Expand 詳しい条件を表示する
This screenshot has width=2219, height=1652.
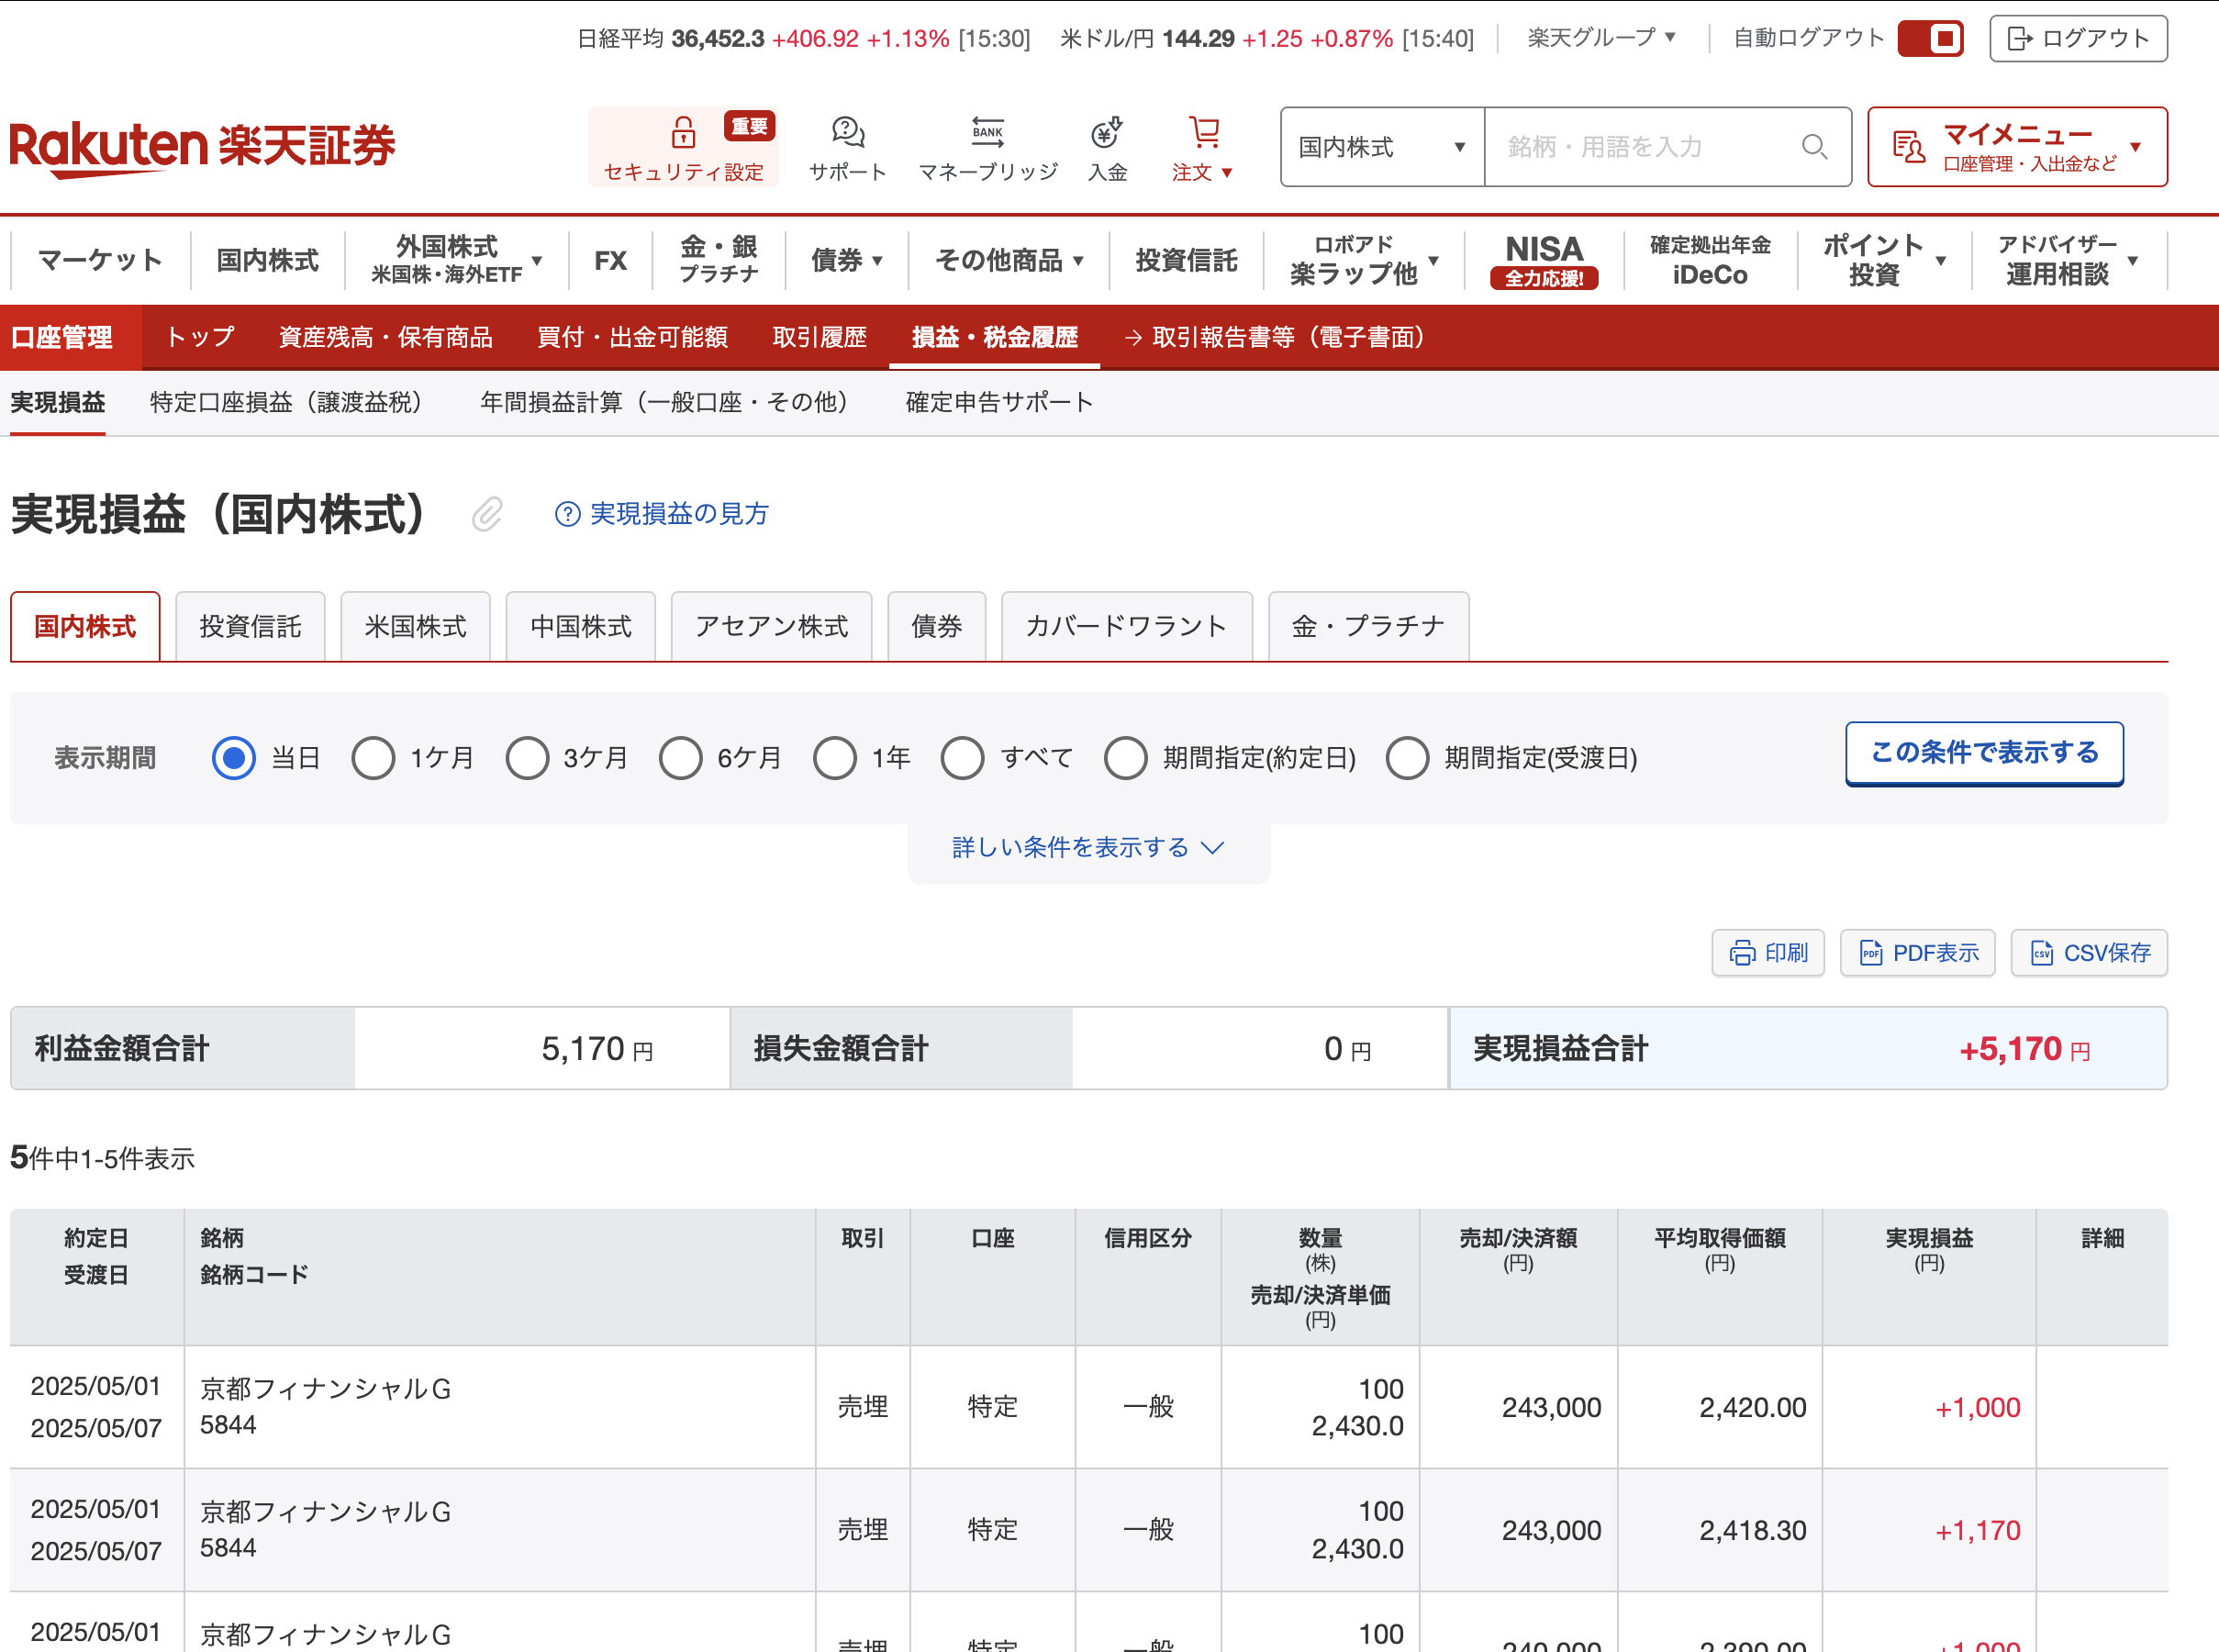(x=1088, y=848)
